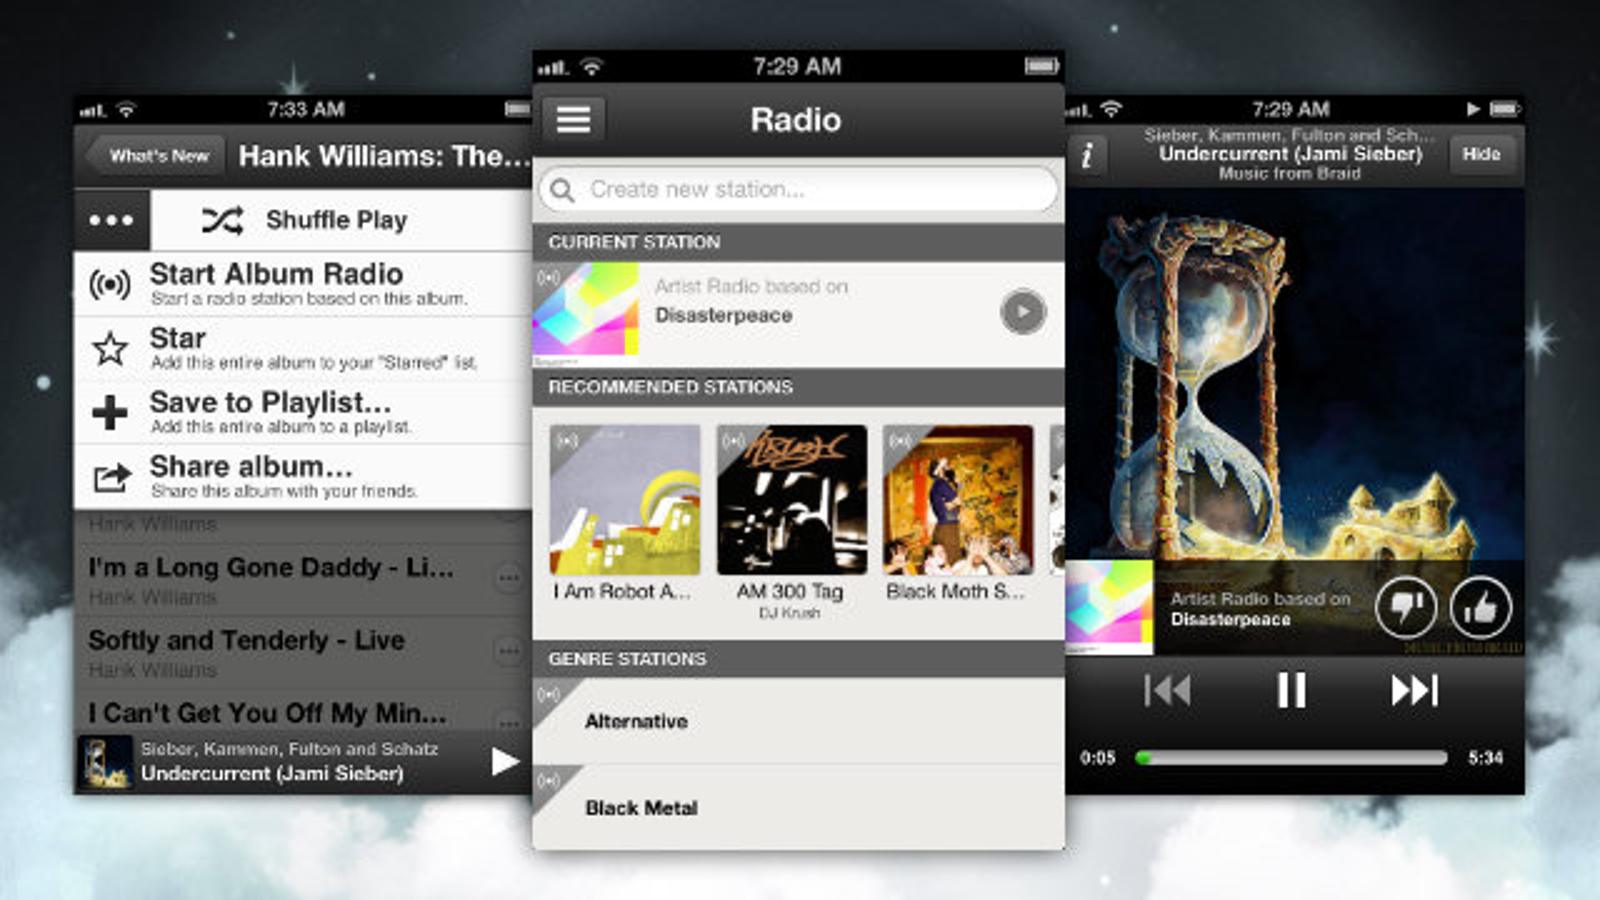Thumbs down the current radio track
The width and height of the screenshot is (1600, 900).
pos(1406,607)
